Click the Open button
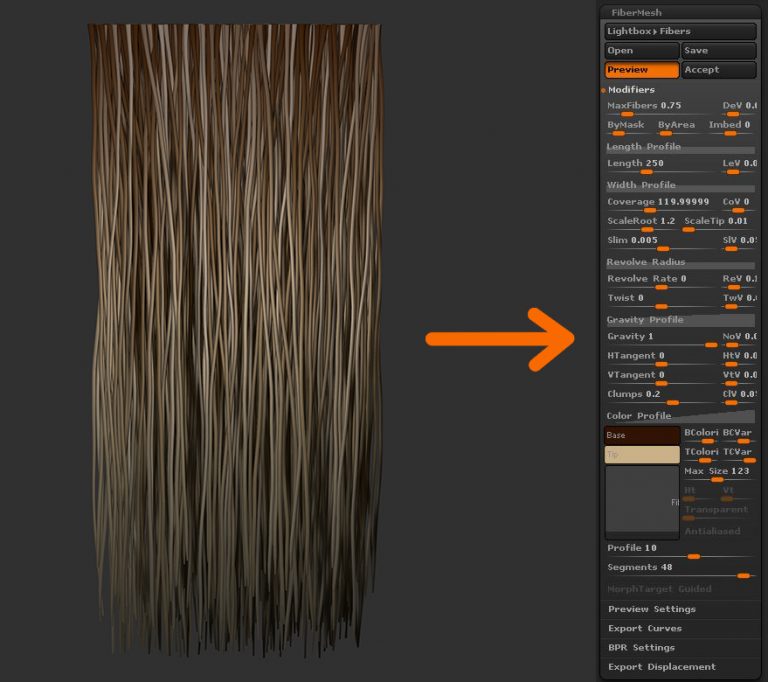768x682 pixels. [x=642, y=50]
